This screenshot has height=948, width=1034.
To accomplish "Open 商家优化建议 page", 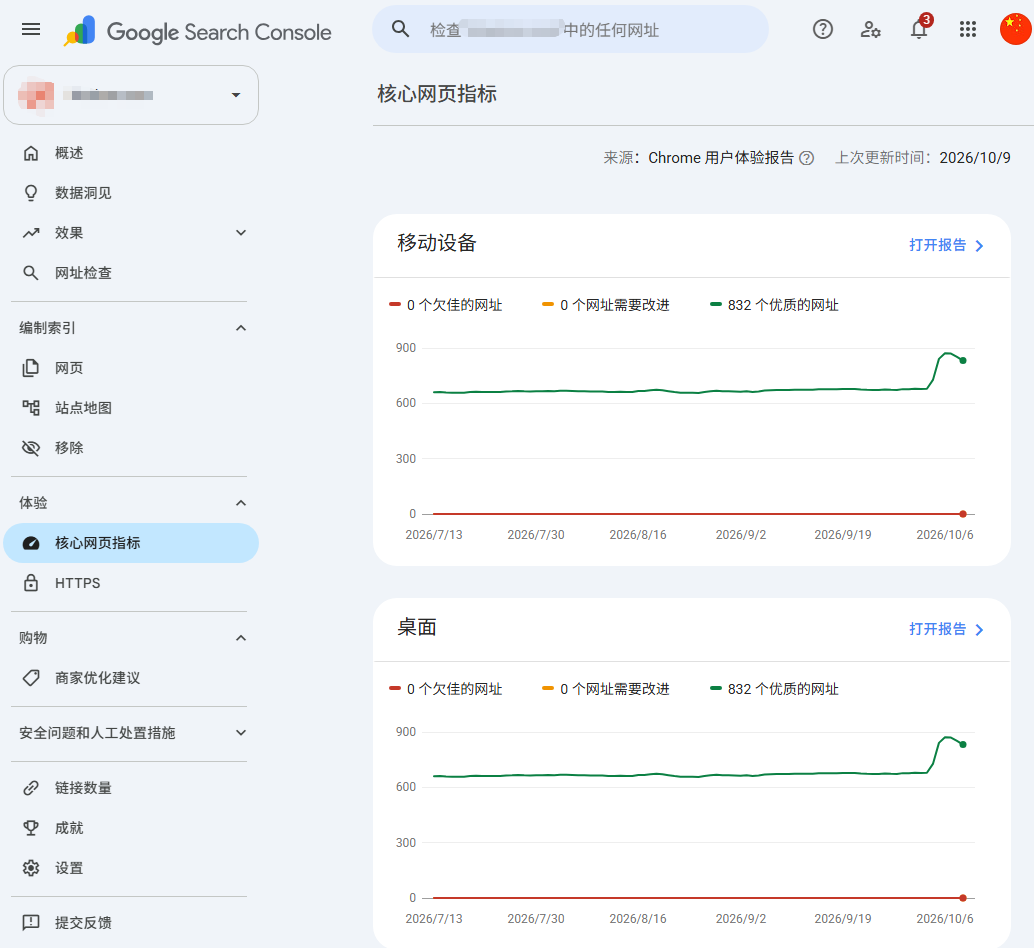I will coord(131,678).
